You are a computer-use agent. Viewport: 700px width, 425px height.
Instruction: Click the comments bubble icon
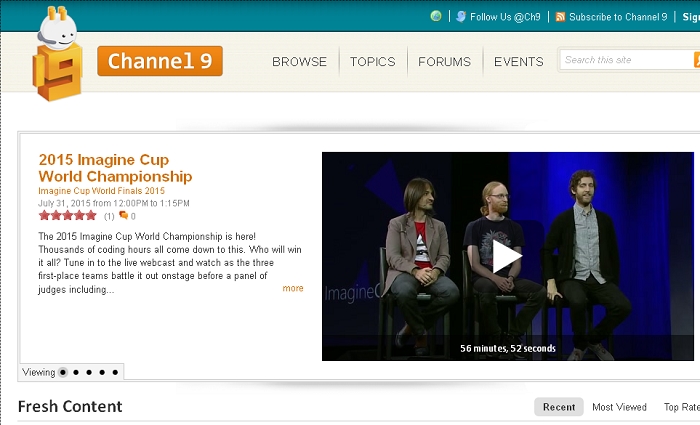pos(124,216)
